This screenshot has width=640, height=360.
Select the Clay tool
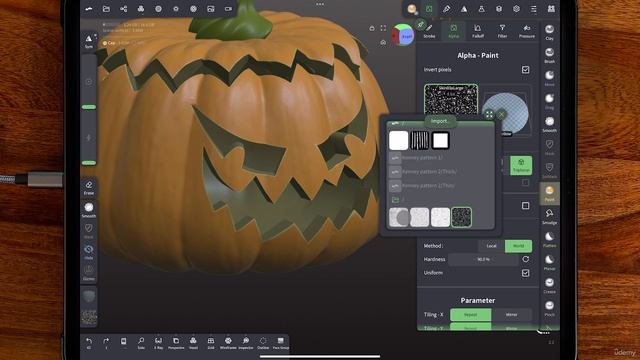(549, 32)
